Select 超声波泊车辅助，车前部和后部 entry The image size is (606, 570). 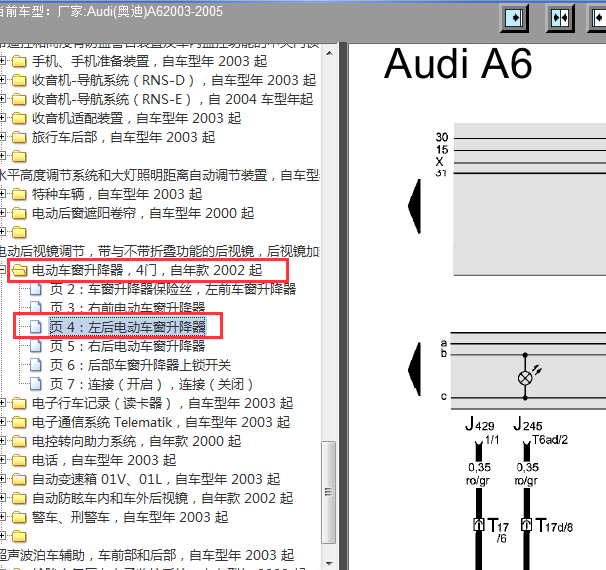147,555
